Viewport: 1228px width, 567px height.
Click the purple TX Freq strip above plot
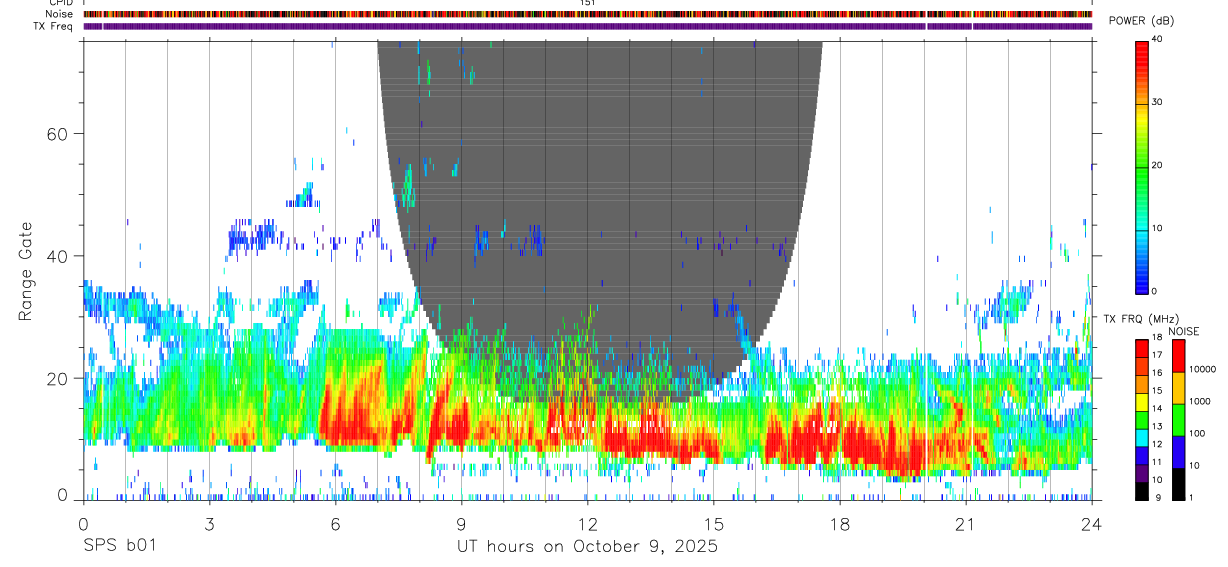click(x=587, y=26)
